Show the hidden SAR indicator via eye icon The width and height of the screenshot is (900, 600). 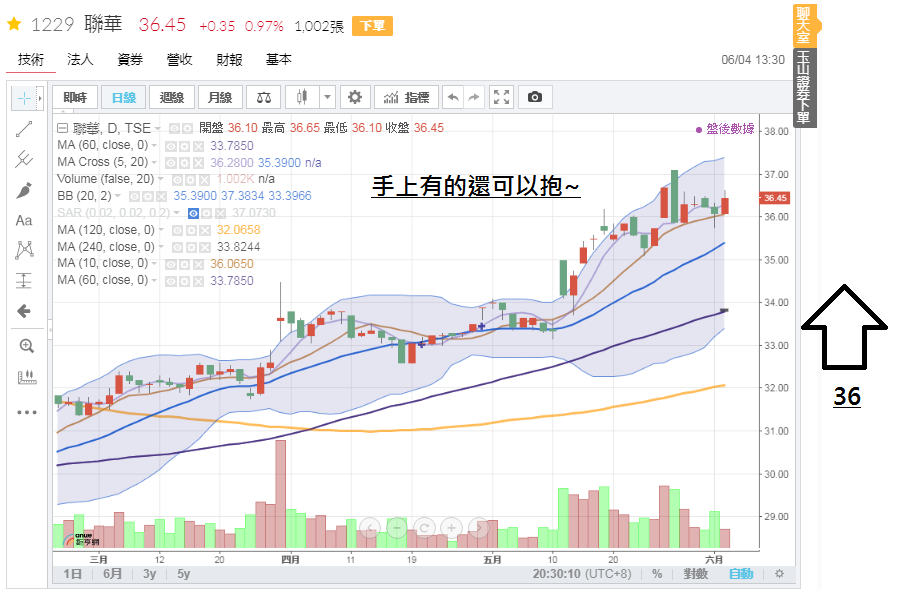point(193,214)
